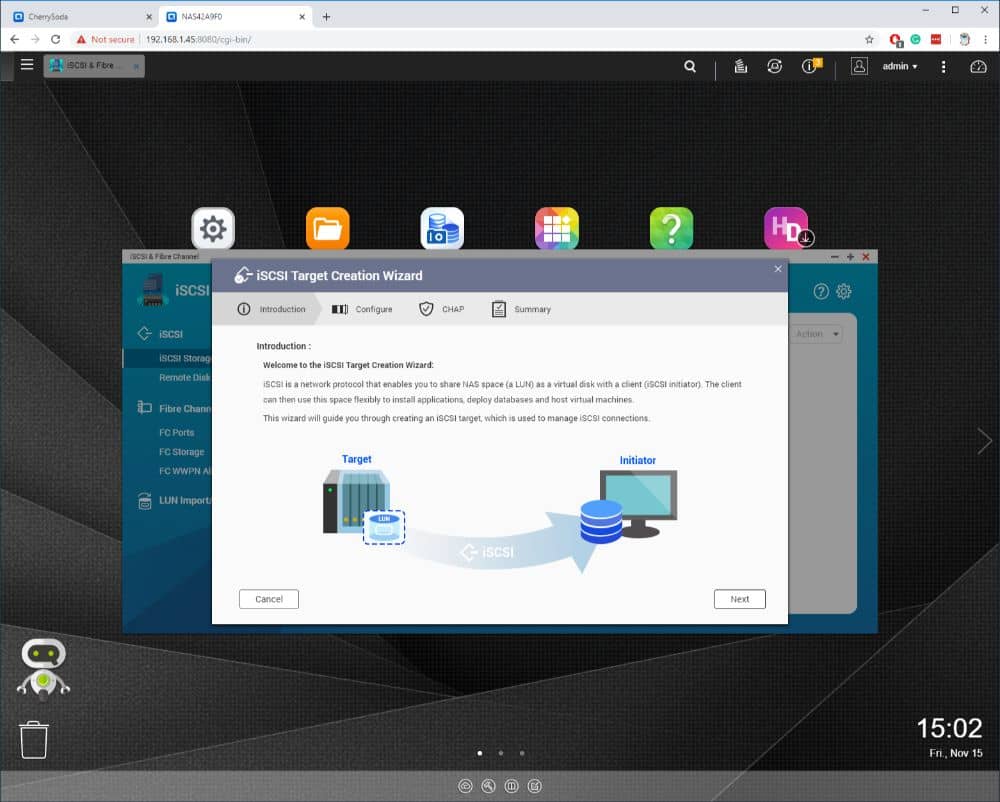The height and width of the screenshot is (802, 1000).
Task: Launch Control Panel gear desktop icon
Action: tap(213, 228)
